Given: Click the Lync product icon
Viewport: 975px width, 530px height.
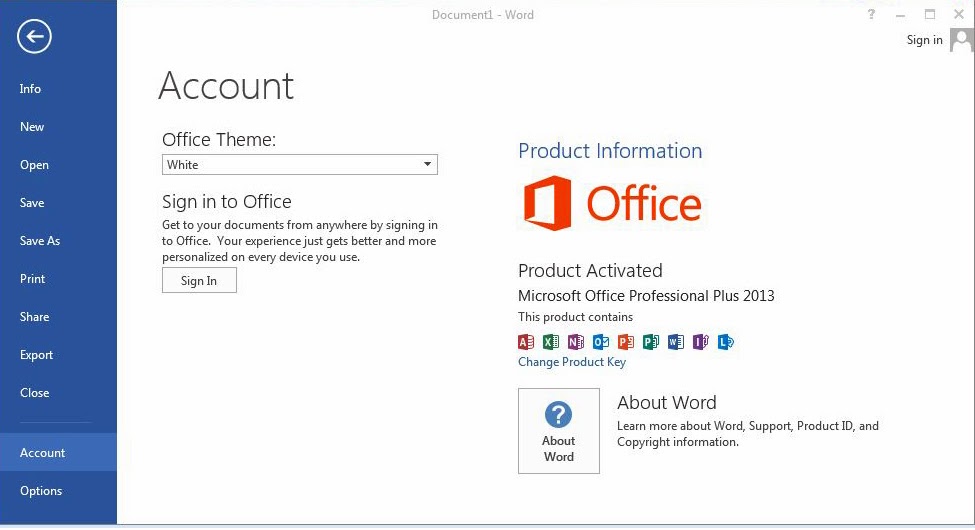Looking at the screenshot, I should 726,342.
